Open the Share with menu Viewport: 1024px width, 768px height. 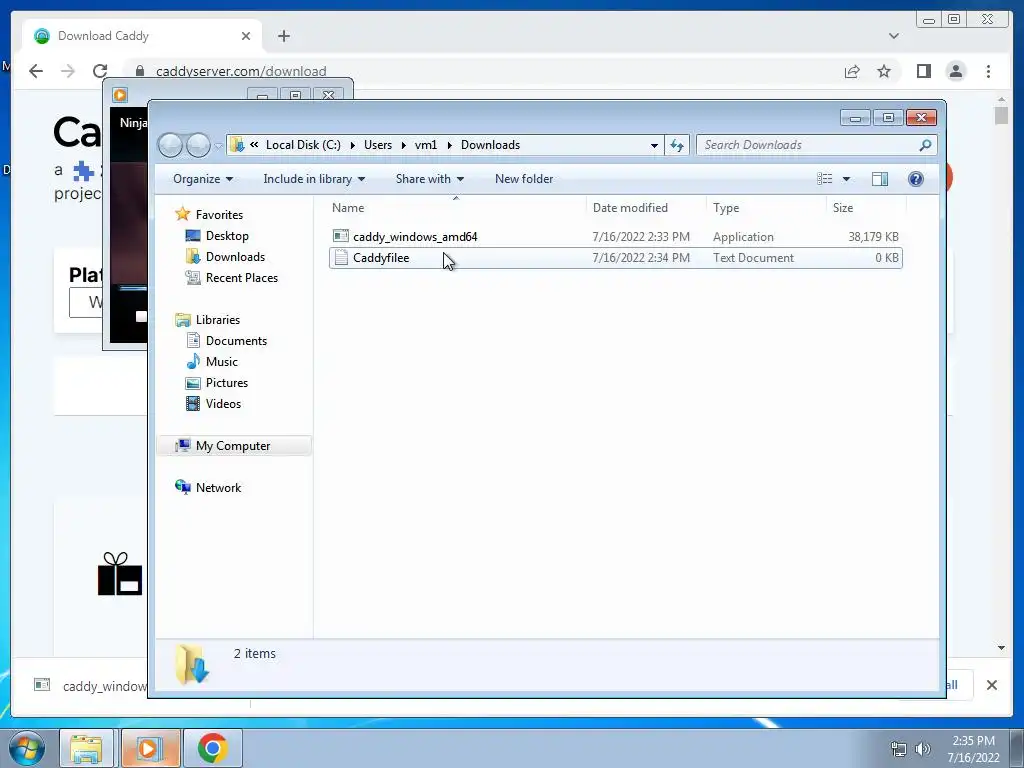[x=430, y=179]
